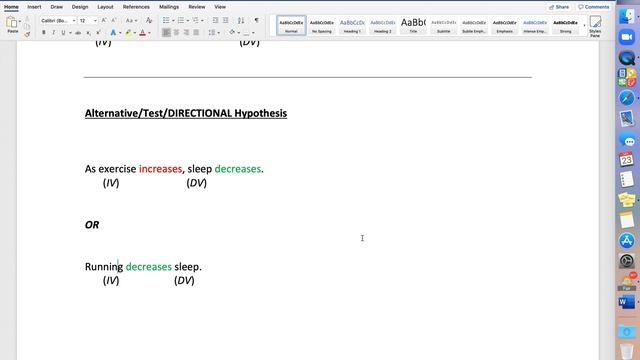Click the Text Effects blue A icon

coord(113,33)
